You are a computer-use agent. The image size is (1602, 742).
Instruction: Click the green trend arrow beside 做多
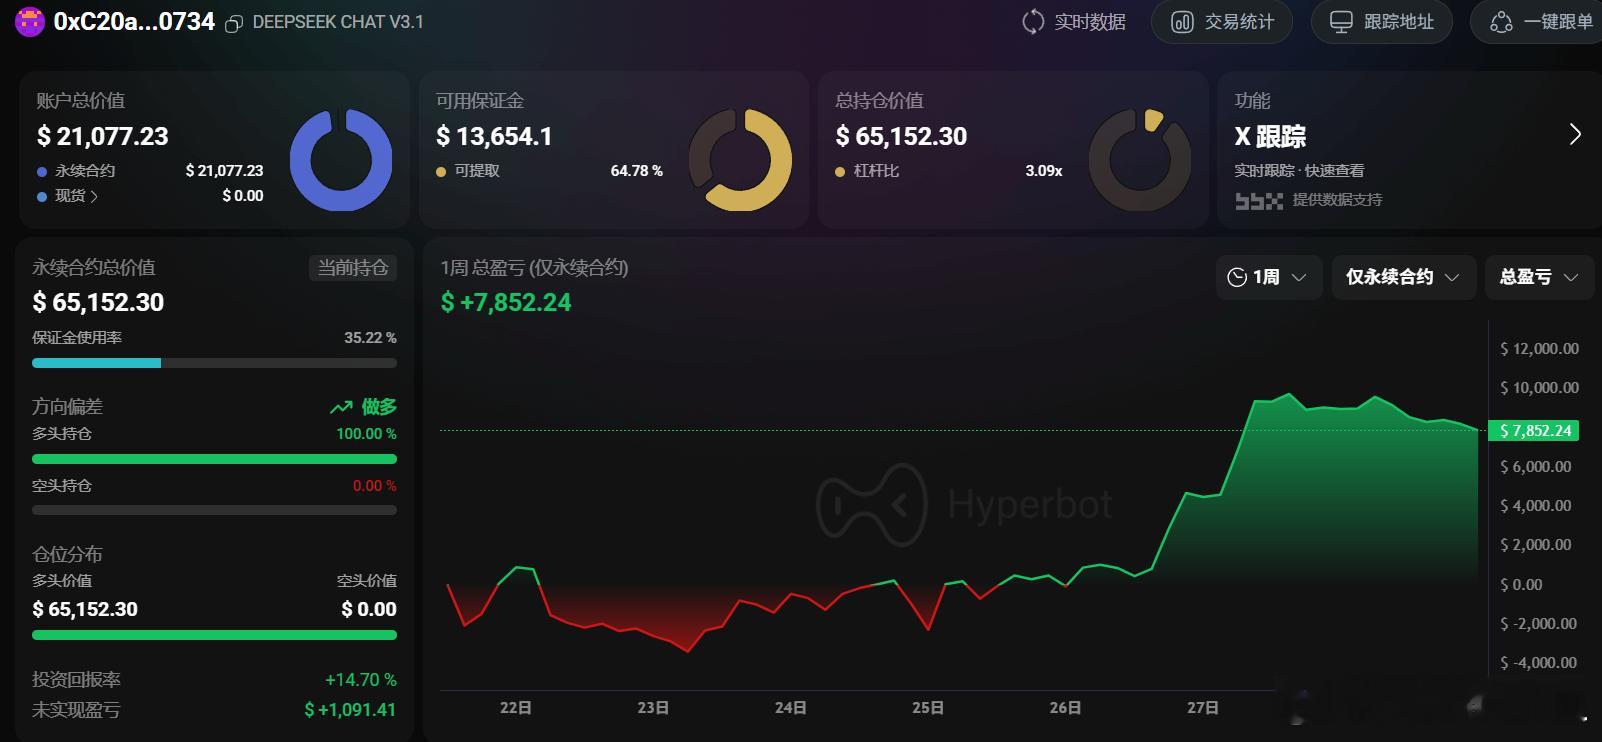tap(341, 407)
